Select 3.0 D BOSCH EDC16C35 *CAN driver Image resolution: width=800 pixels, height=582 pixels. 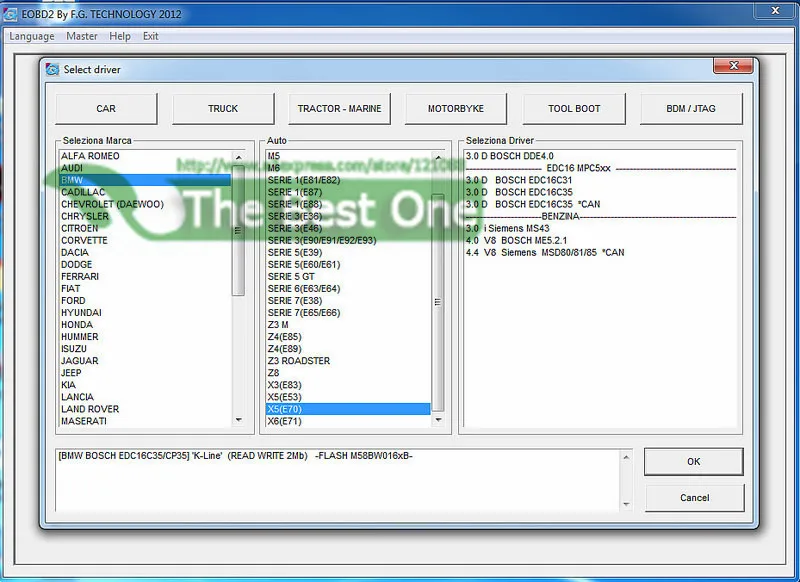pos(601,204)
